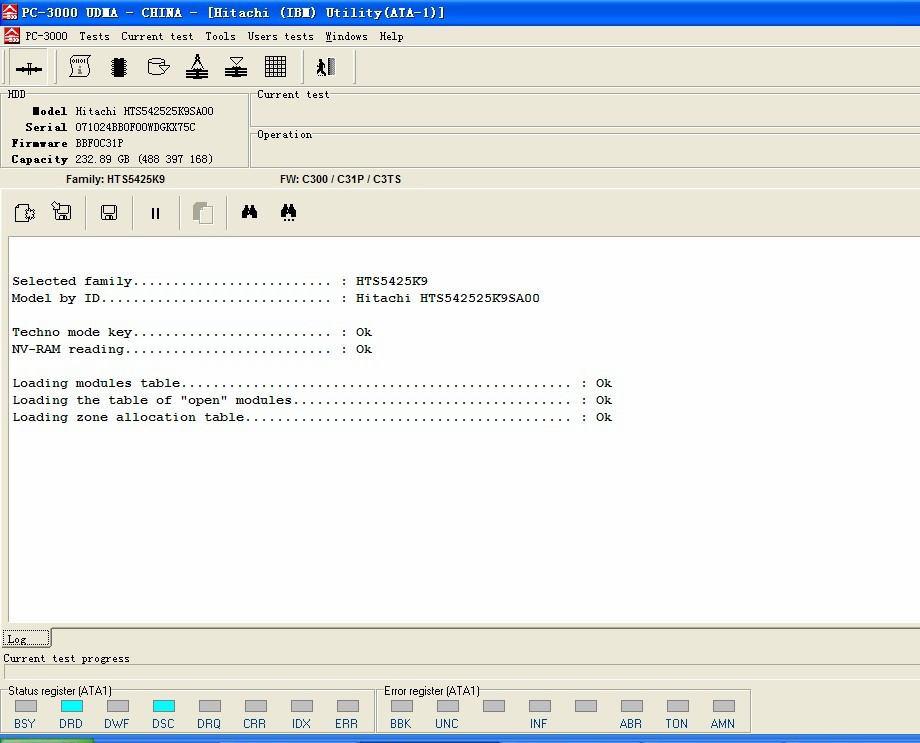Click the FW: C300 / C31P / C3TS label
Viewport: 920px width, 743px height.
(340, 179)
